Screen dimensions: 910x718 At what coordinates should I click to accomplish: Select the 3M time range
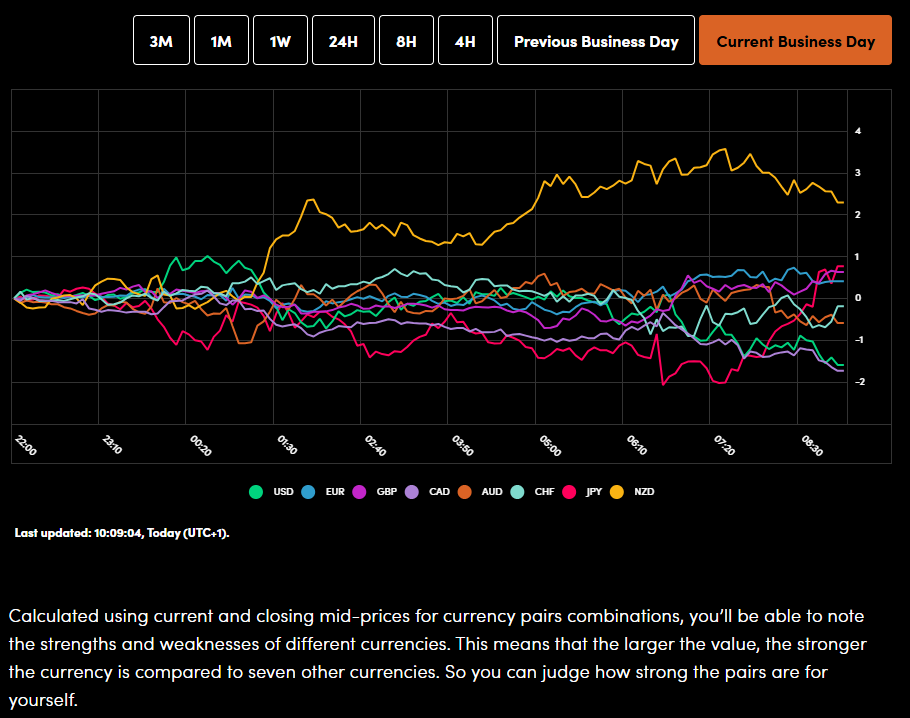161,41
